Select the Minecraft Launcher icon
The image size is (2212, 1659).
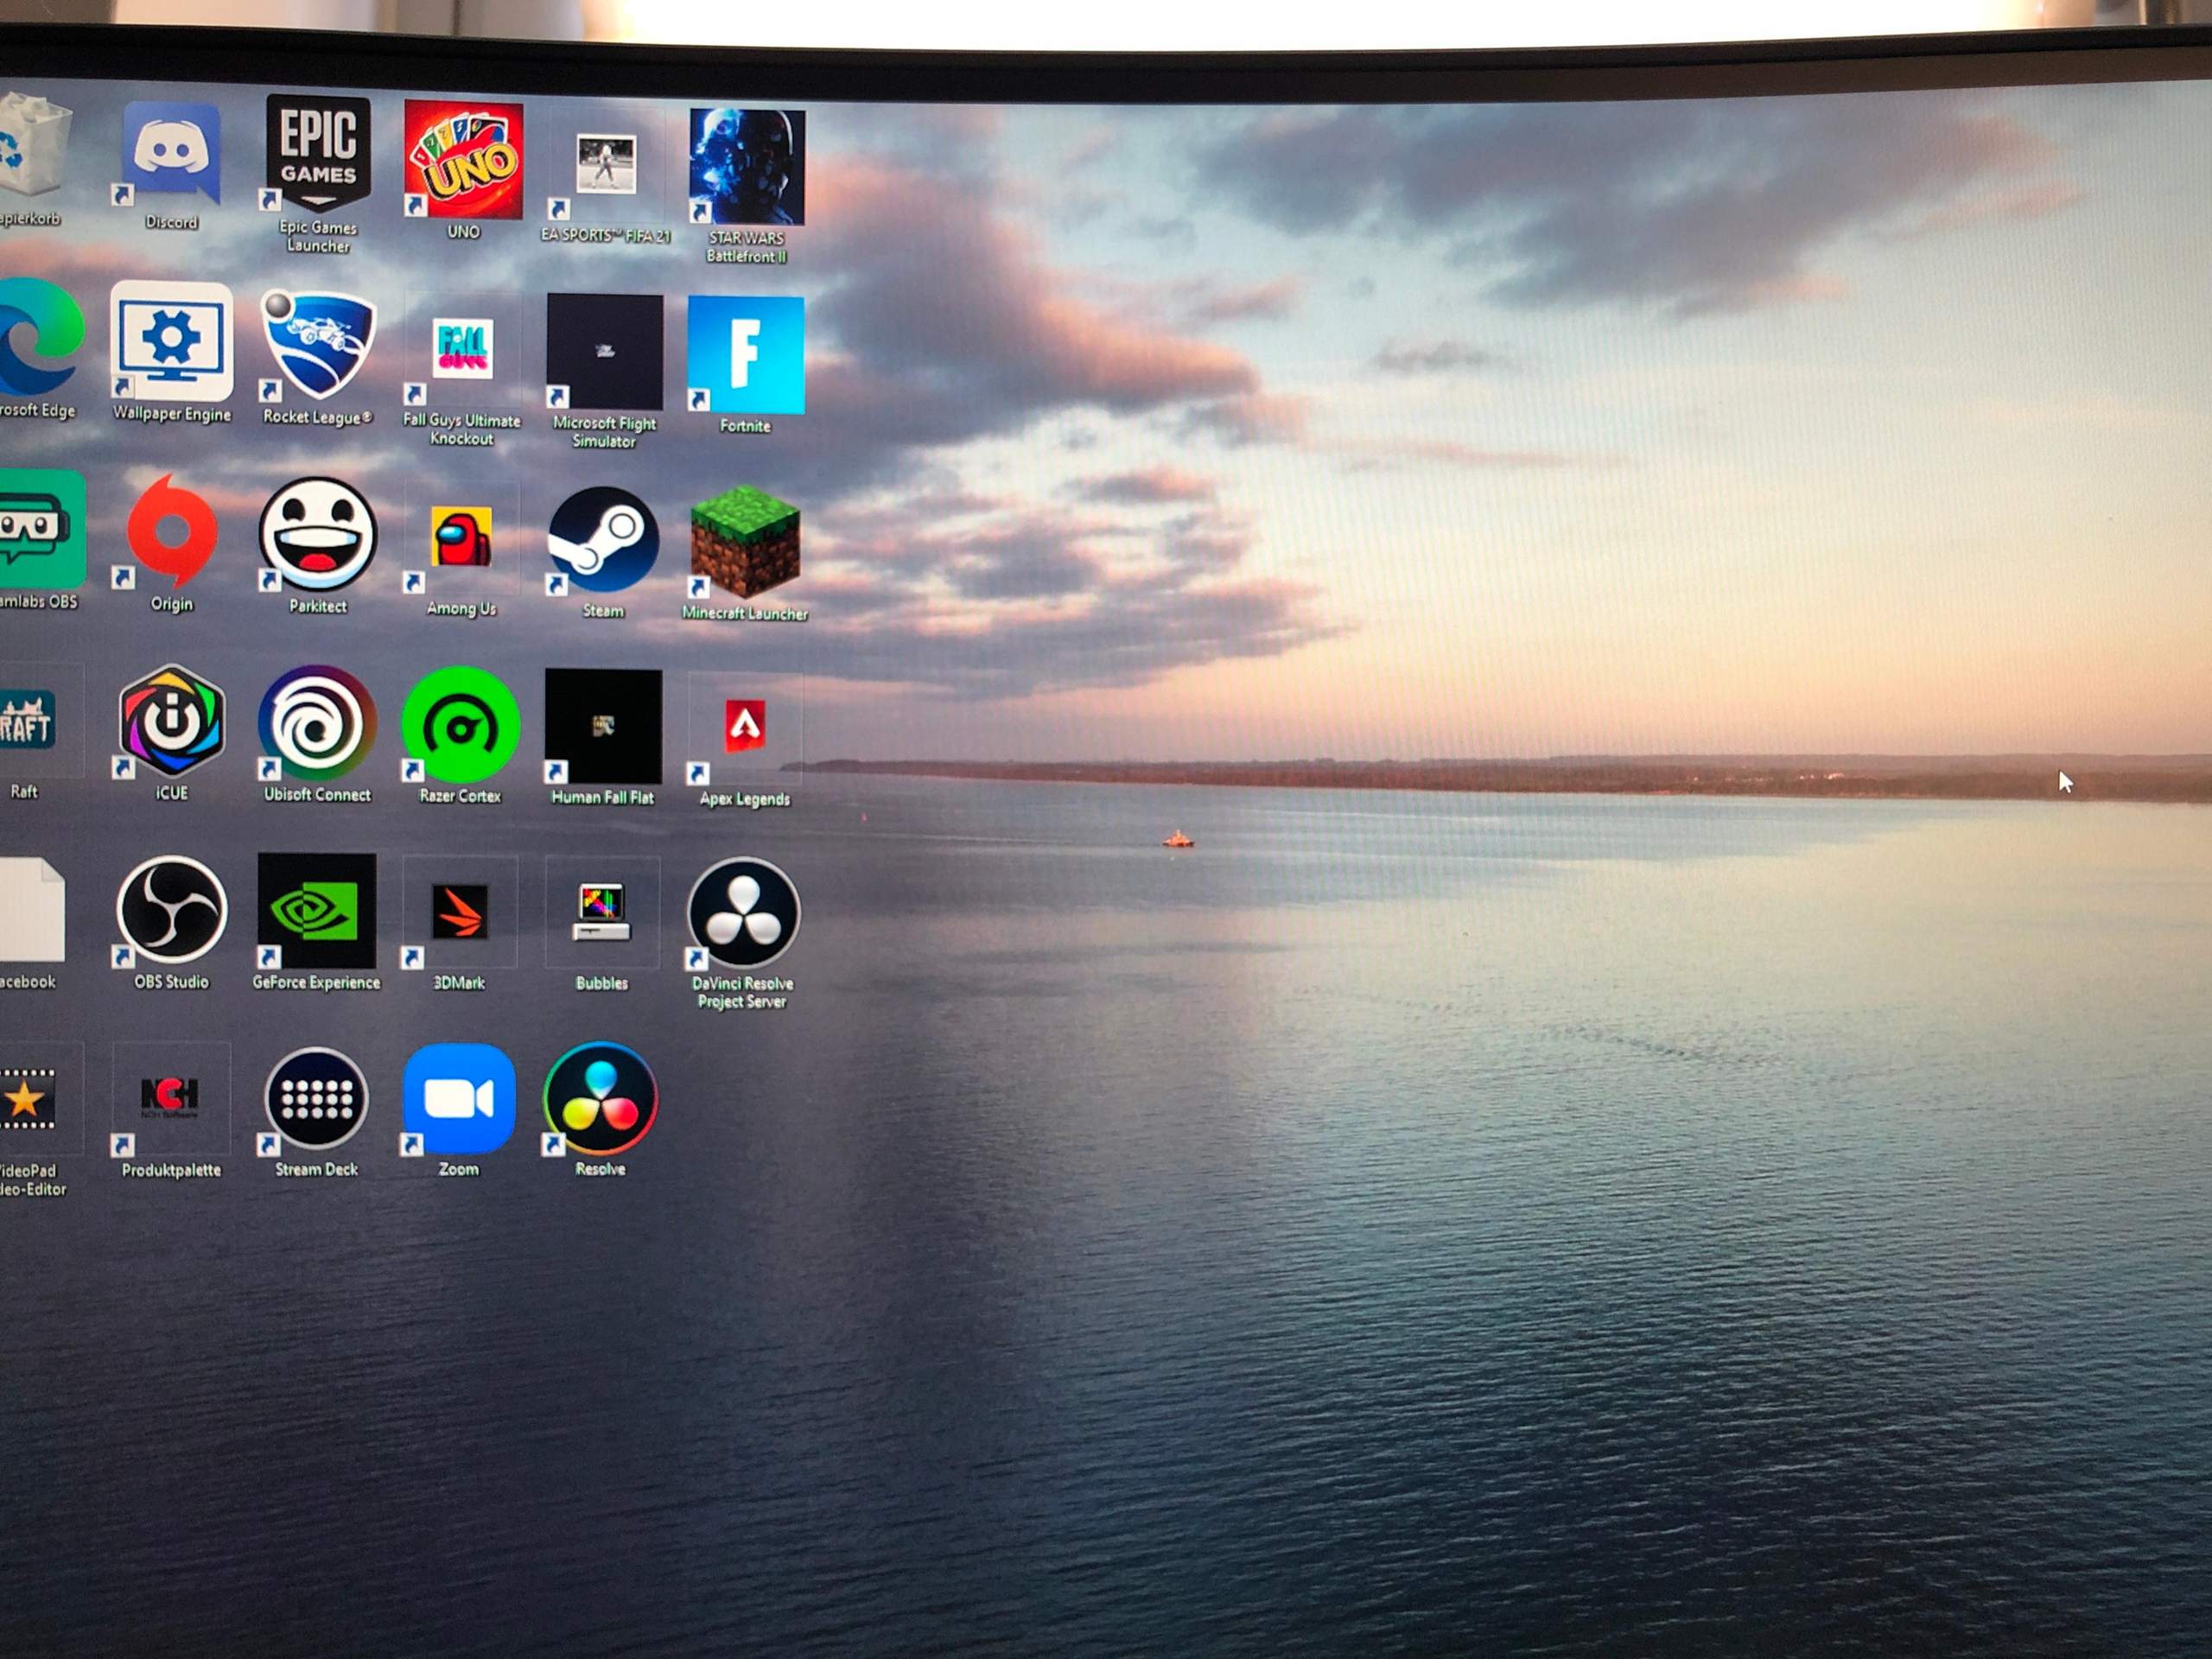coord(745,542)
